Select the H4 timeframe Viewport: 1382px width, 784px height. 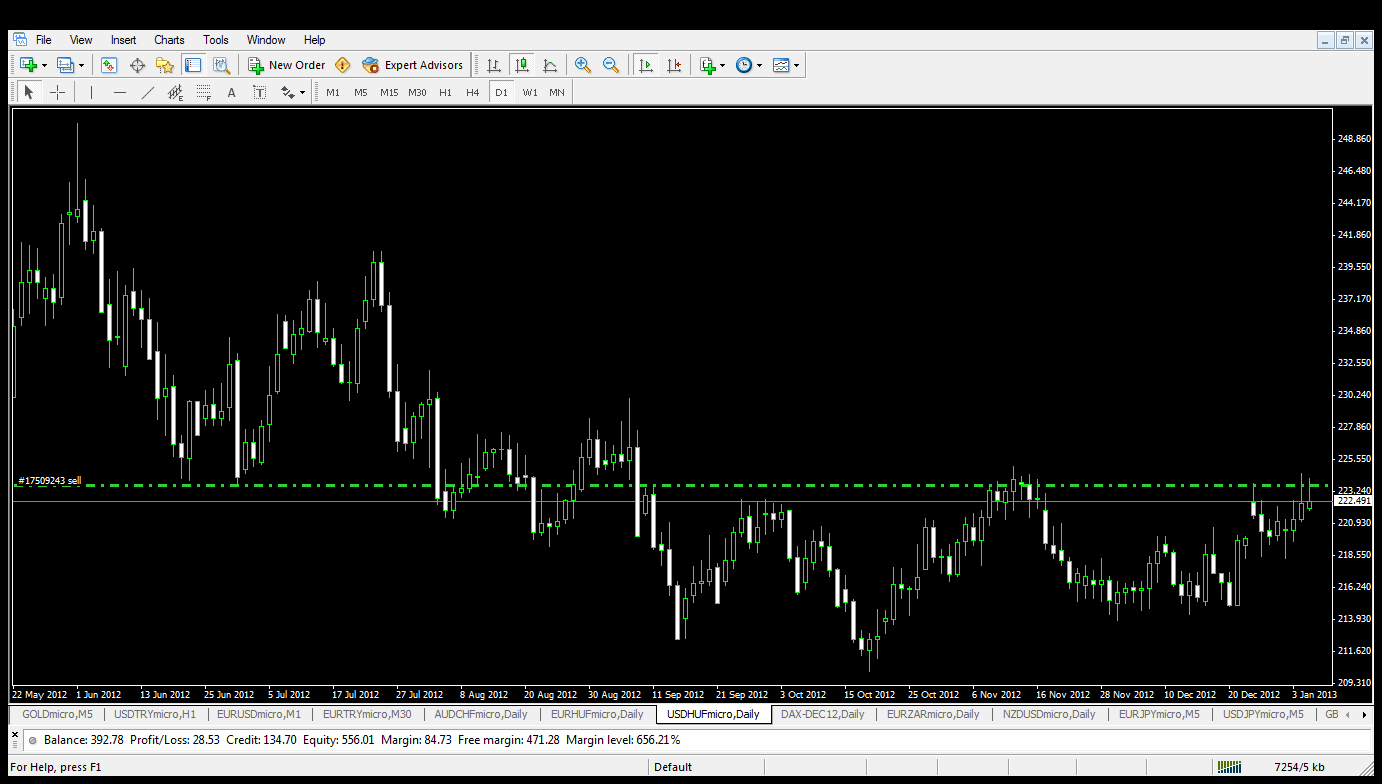tap(473, 92)
